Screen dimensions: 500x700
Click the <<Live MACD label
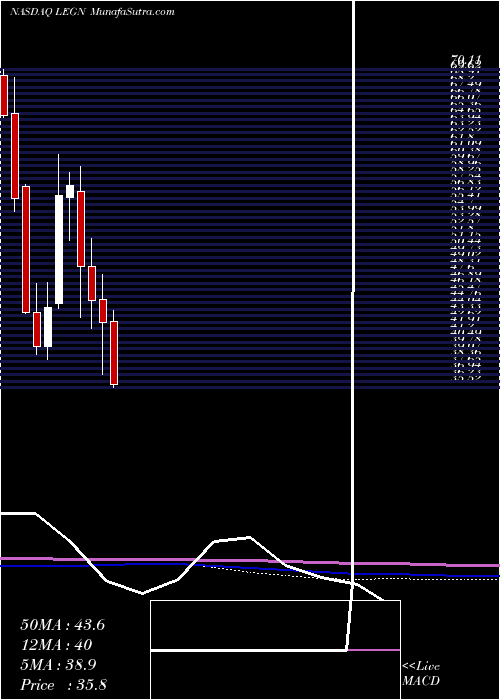pyautogui.click(x=421, y=673)
